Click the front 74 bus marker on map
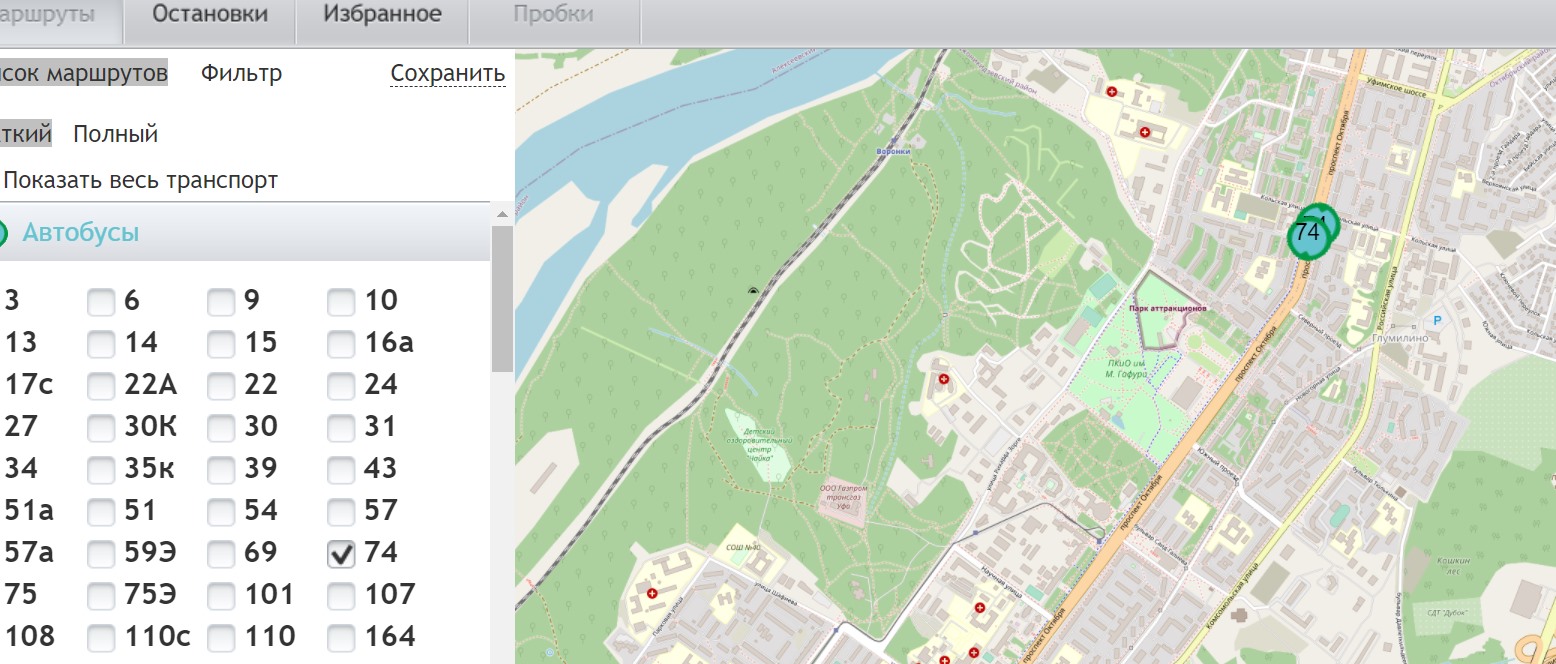The height and width of the screenshot is (664, 1556). pos(1307,235)
